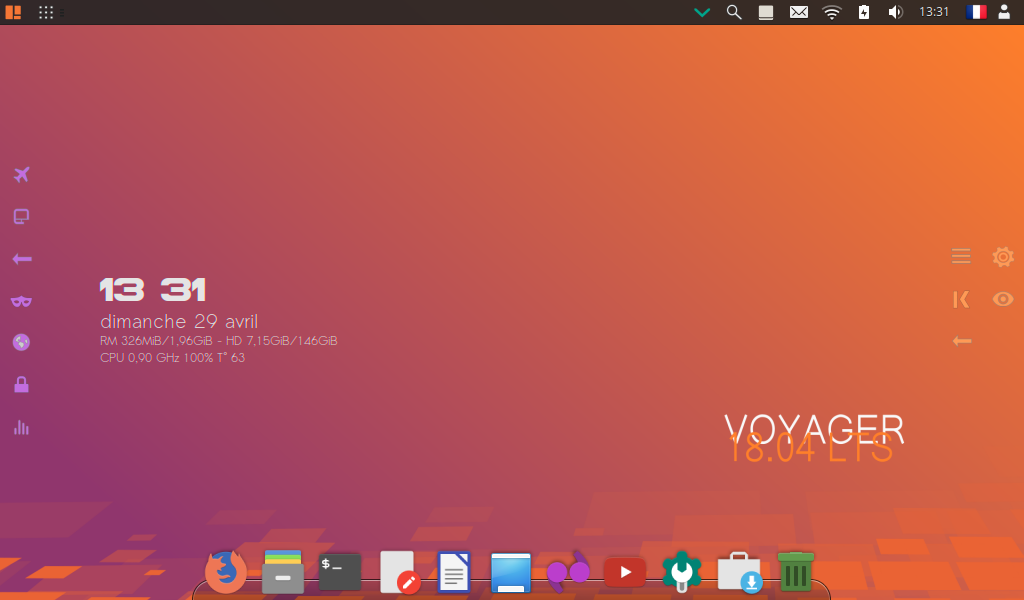Viewport: 1024px width, 600px height.
Task: Toggle the eye visibility icon on right
Action: point(1003,299)
